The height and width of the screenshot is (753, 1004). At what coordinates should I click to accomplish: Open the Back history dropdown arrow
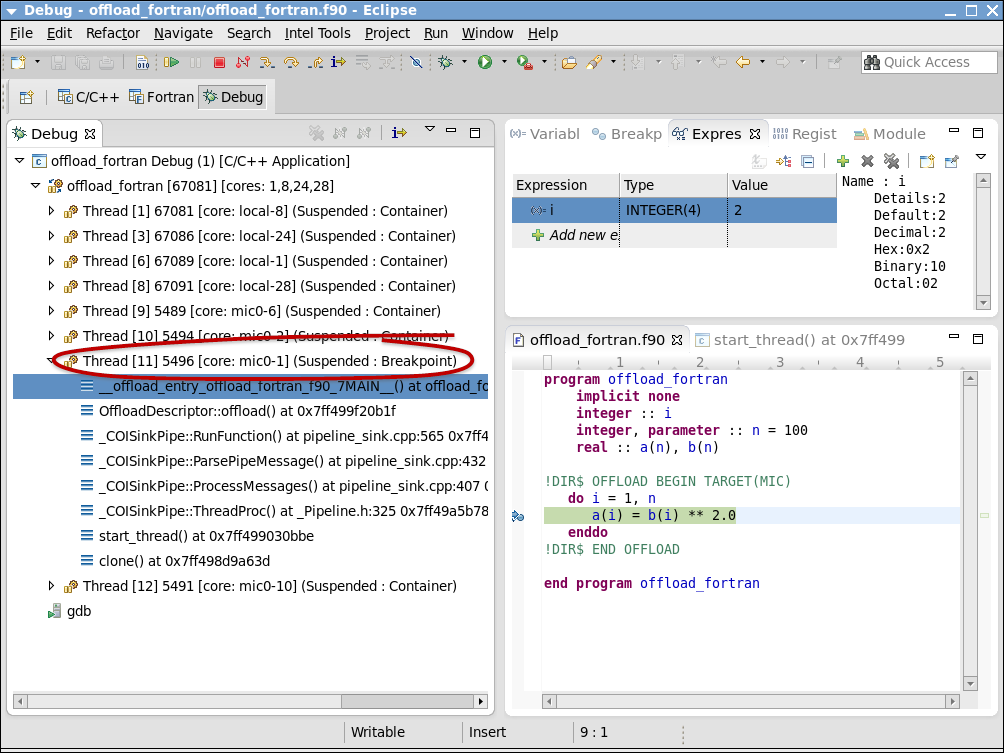click(762, 62)
